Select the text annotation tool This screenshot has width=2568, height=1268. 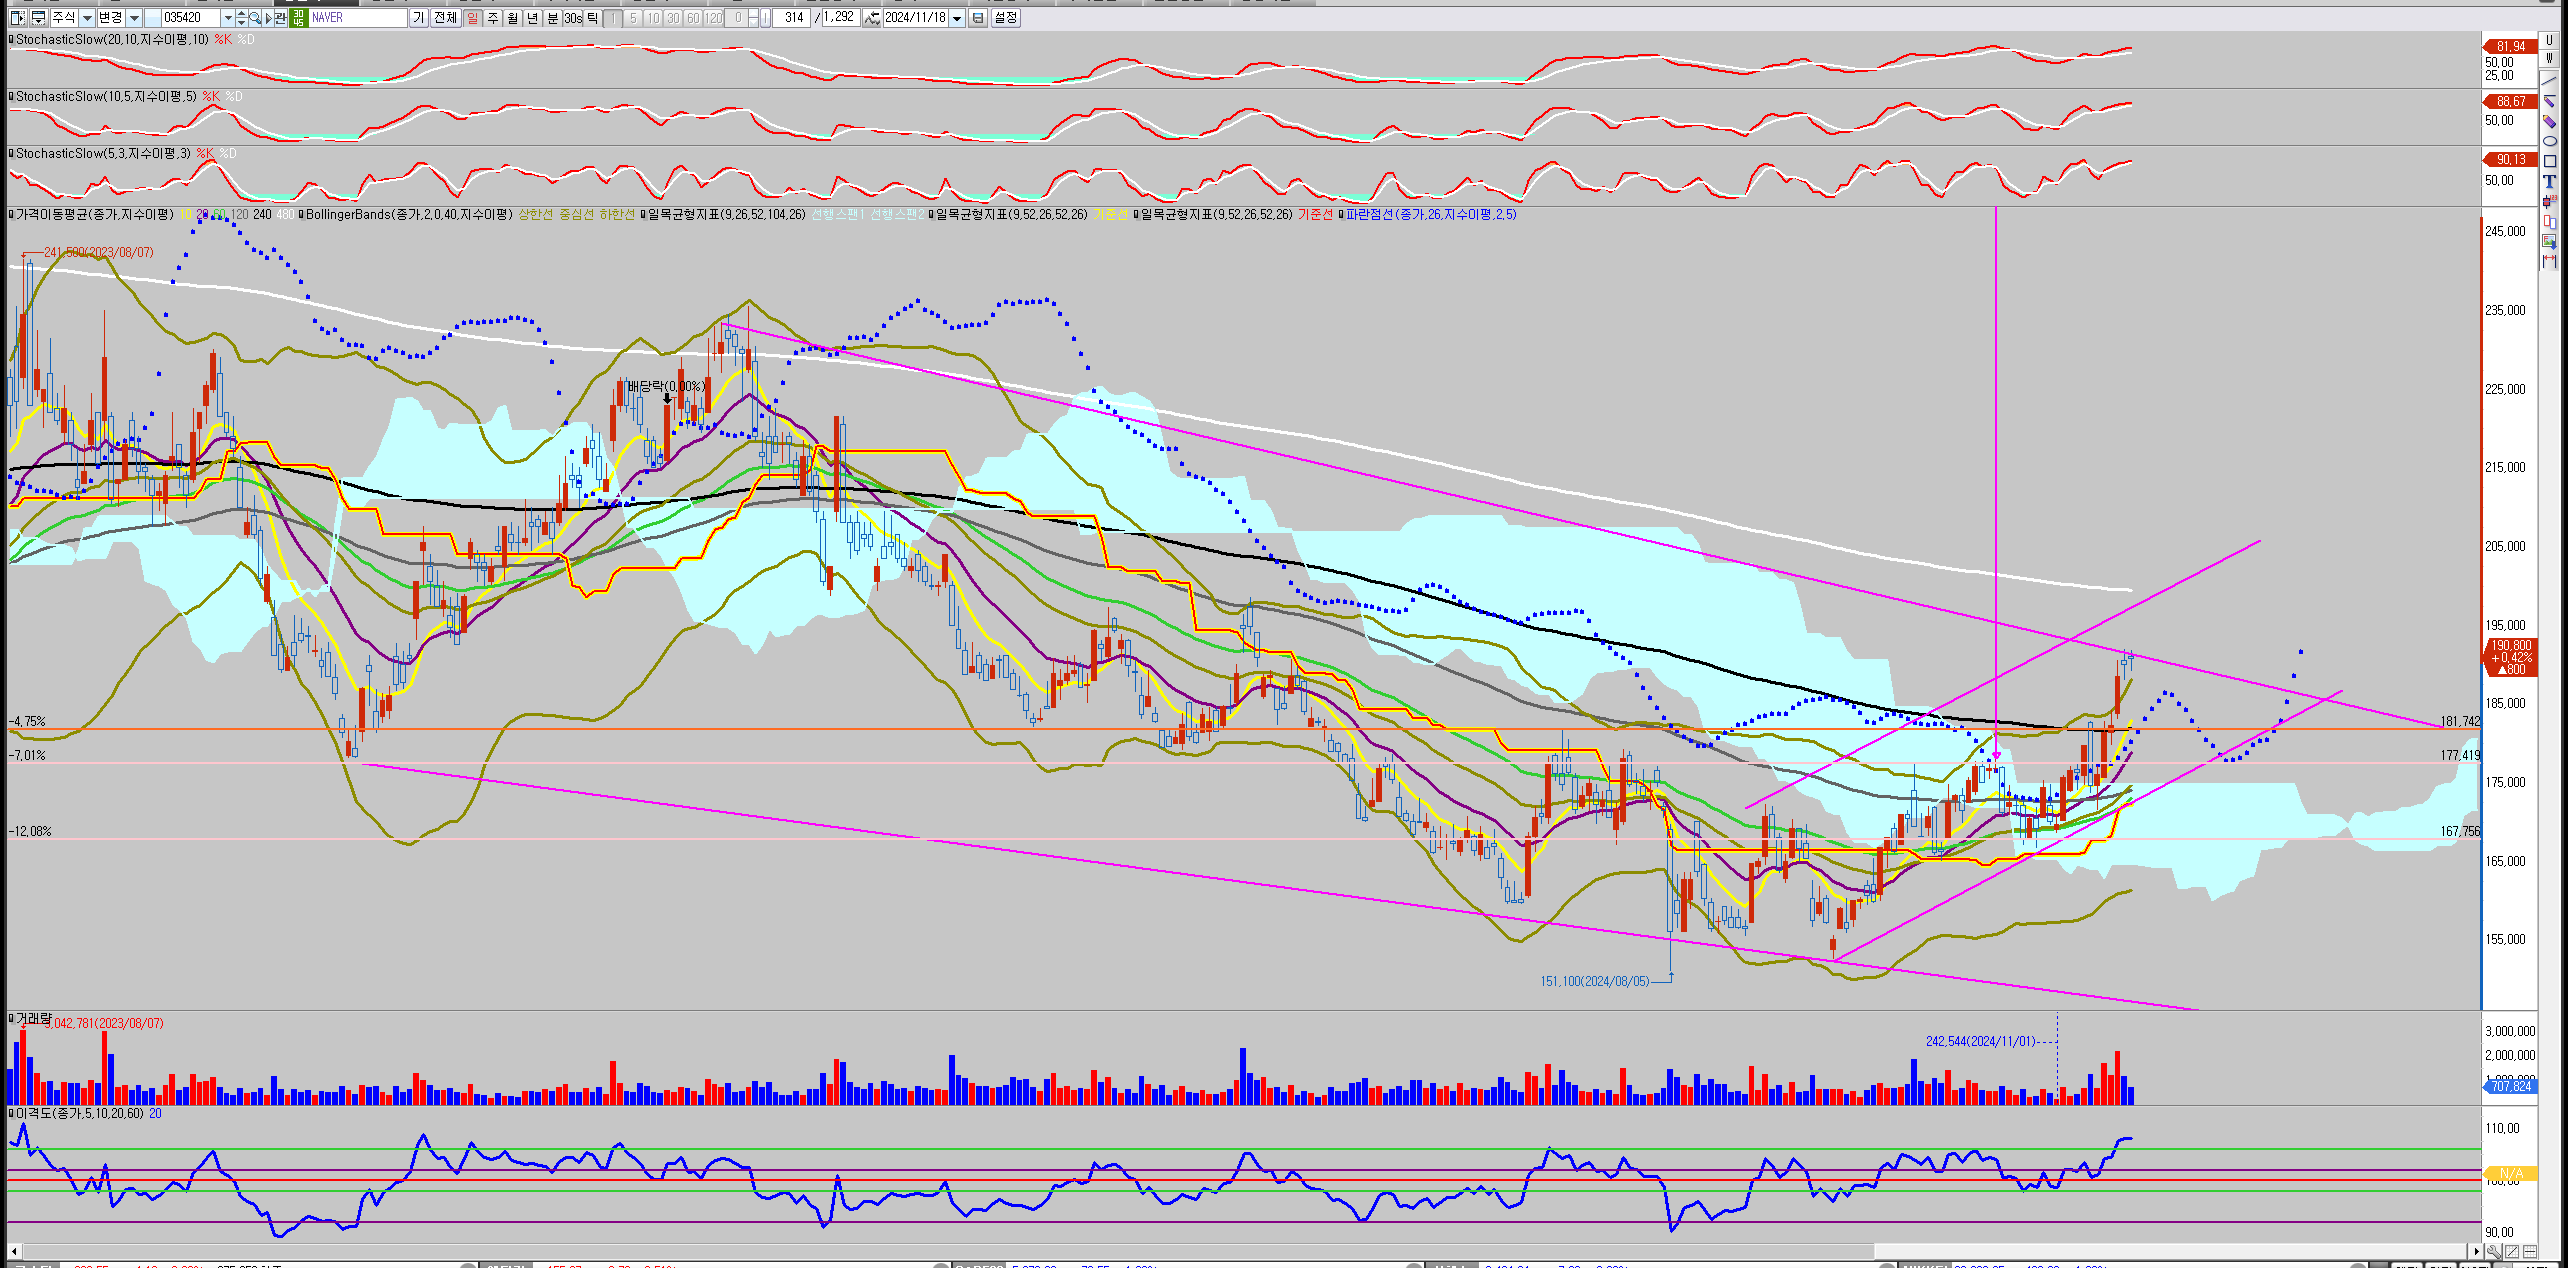click(2550, 181)
